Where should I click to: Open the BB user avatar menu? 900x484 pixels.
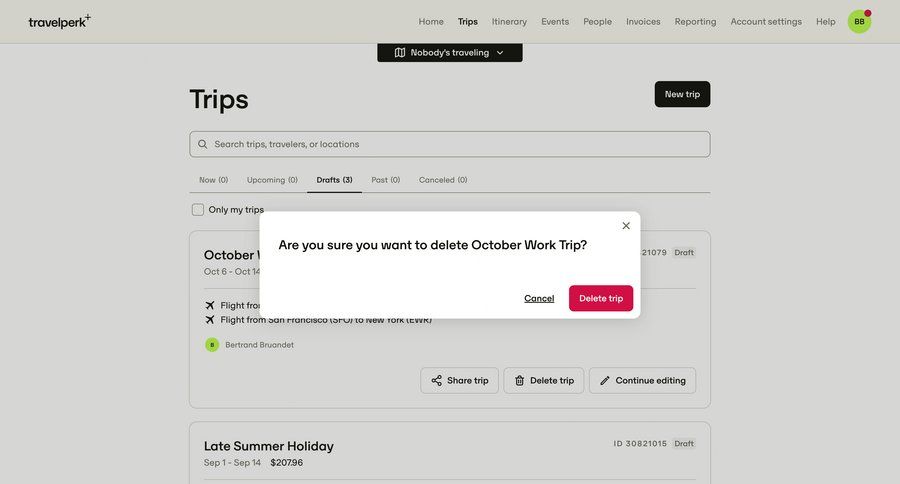859,21
